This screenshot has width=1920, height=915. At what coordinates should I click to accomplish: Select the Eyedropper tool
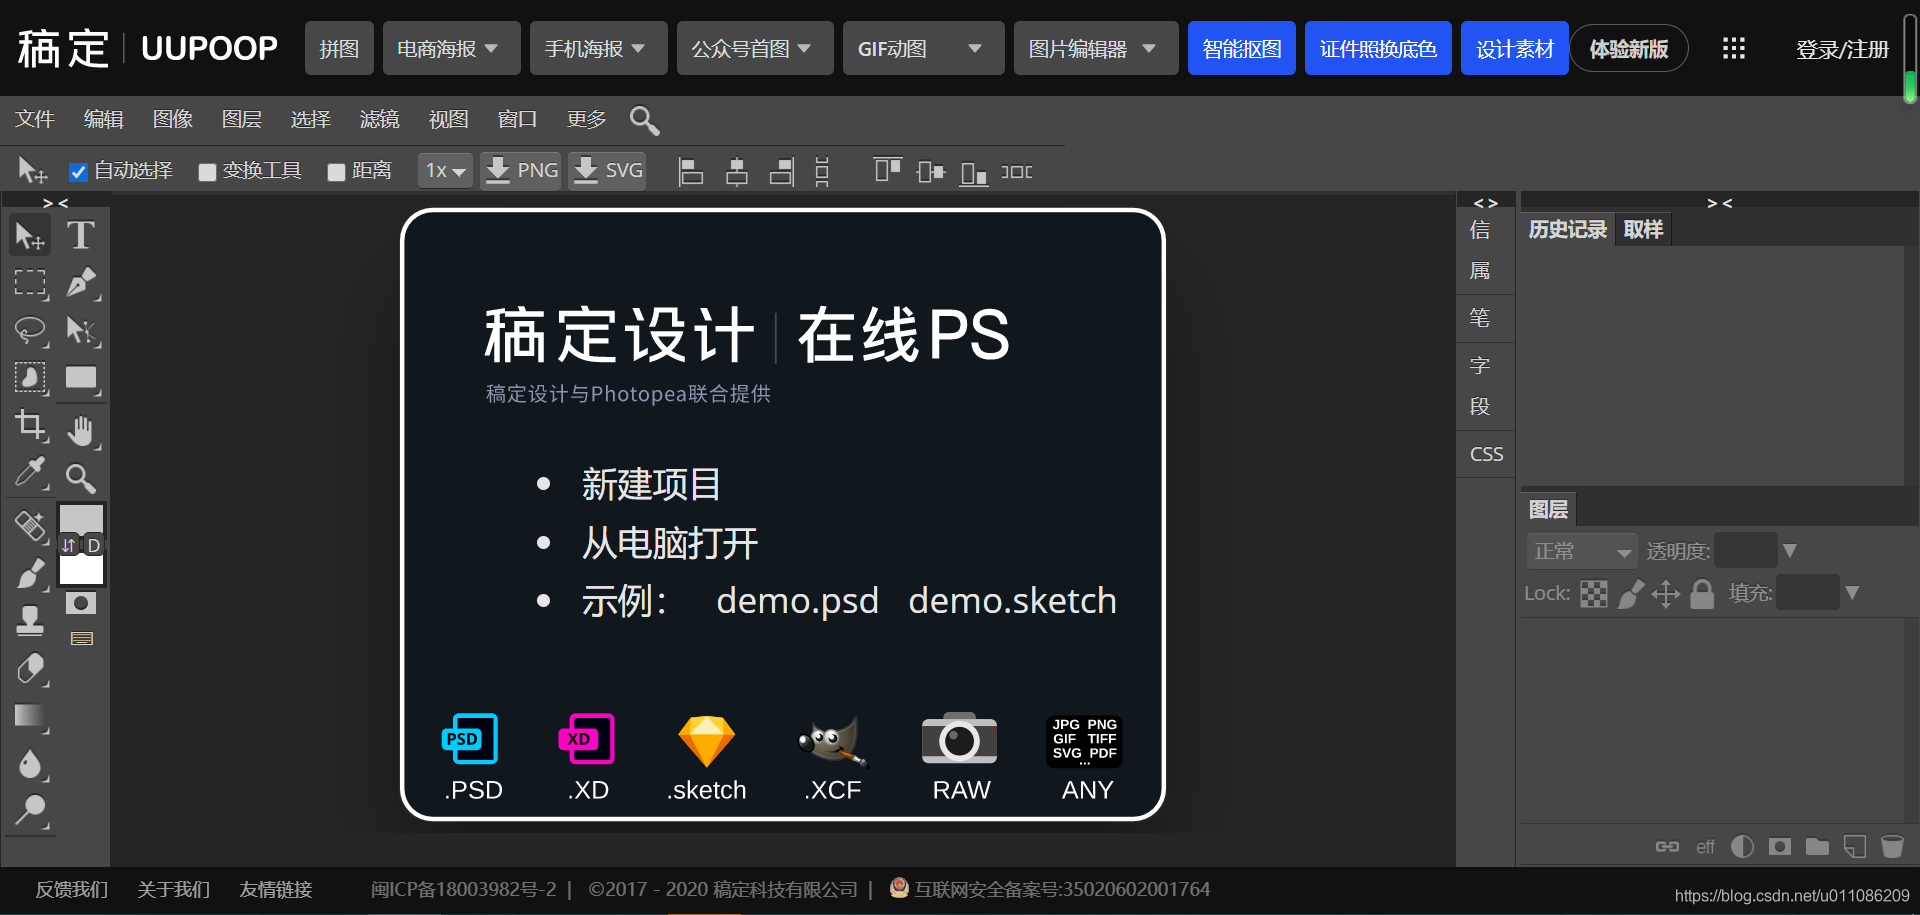(x=30, y=473)
